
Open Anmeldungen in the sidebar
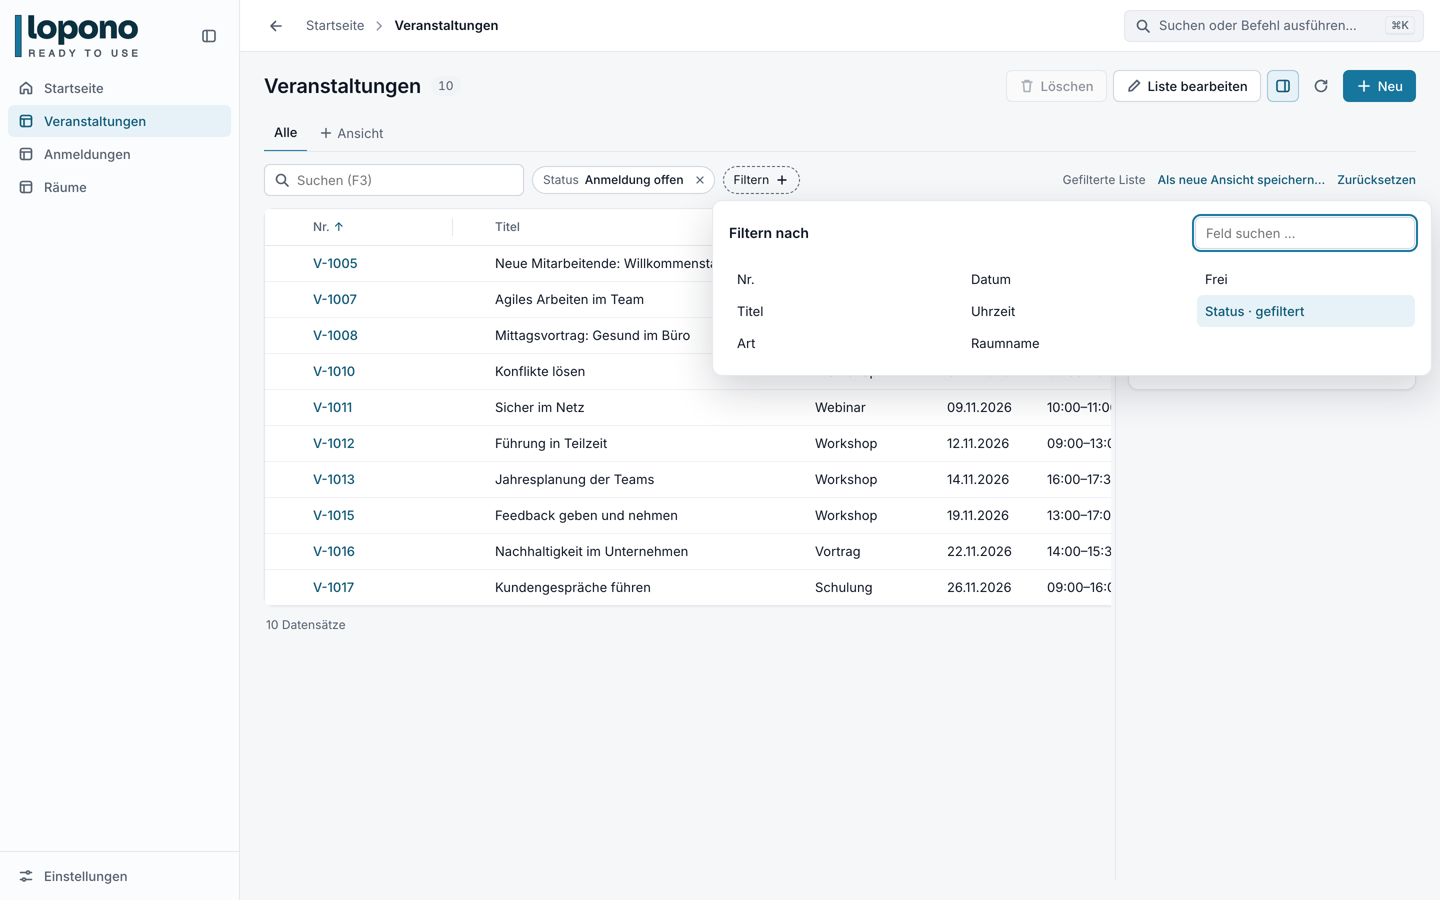click(119, 154)
